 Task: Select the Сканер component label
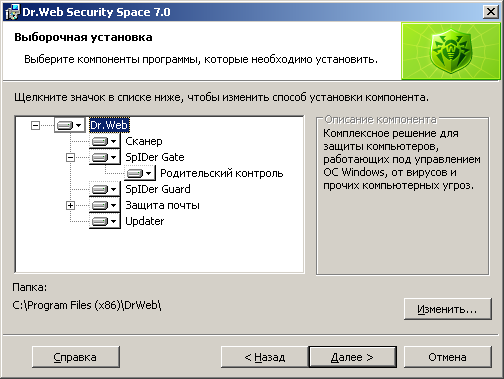144,141
